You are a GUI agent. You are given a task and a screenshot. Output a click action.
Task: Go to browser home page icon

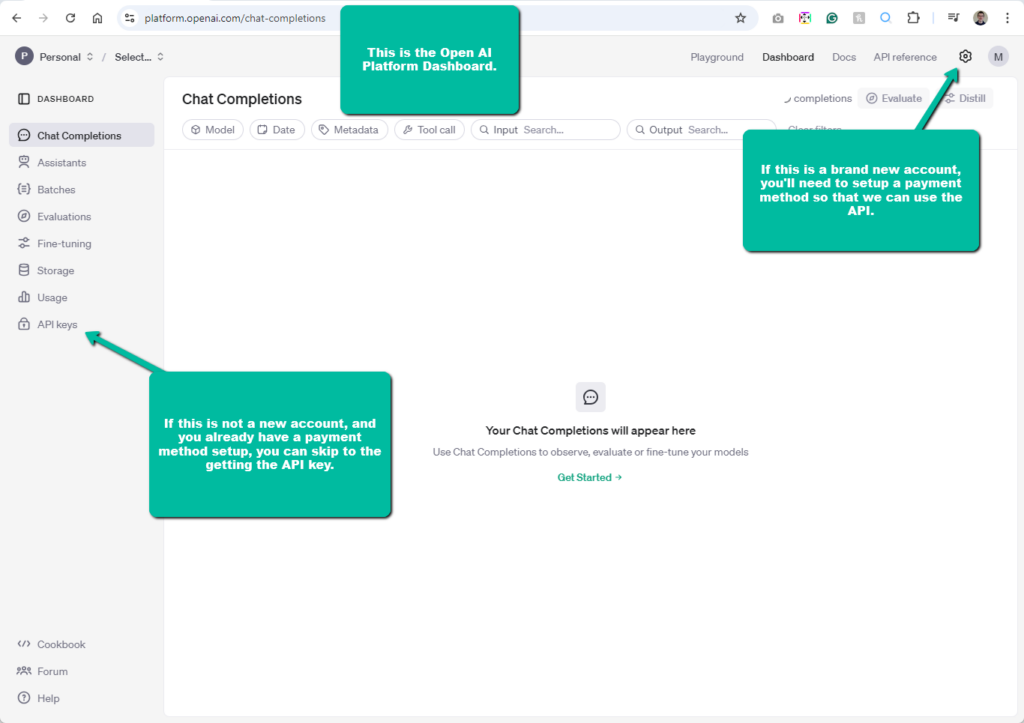pos(97,18)
